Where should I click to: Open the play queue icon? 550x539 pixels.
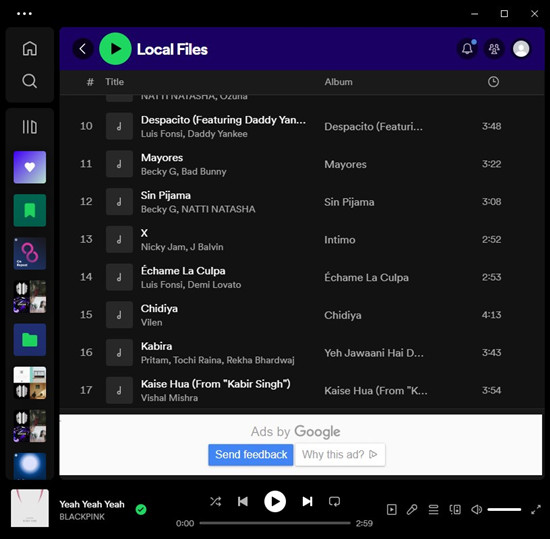pyautogui.click(x=434, y=510)
